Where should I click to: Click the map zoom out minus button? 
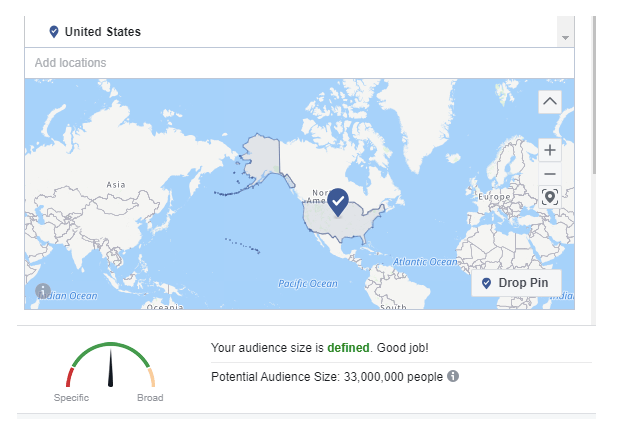pos(550,174)
